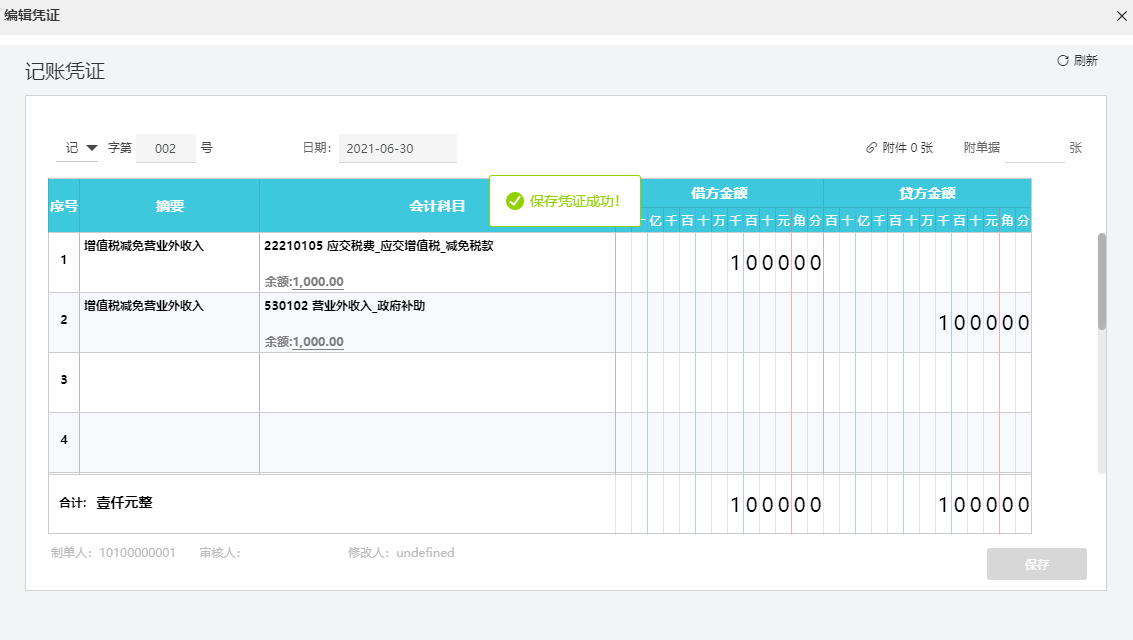Click balance link 1,000.00 in row 2
The width and height of the screenshot is (1133, 640).
(x=317, y=342)
